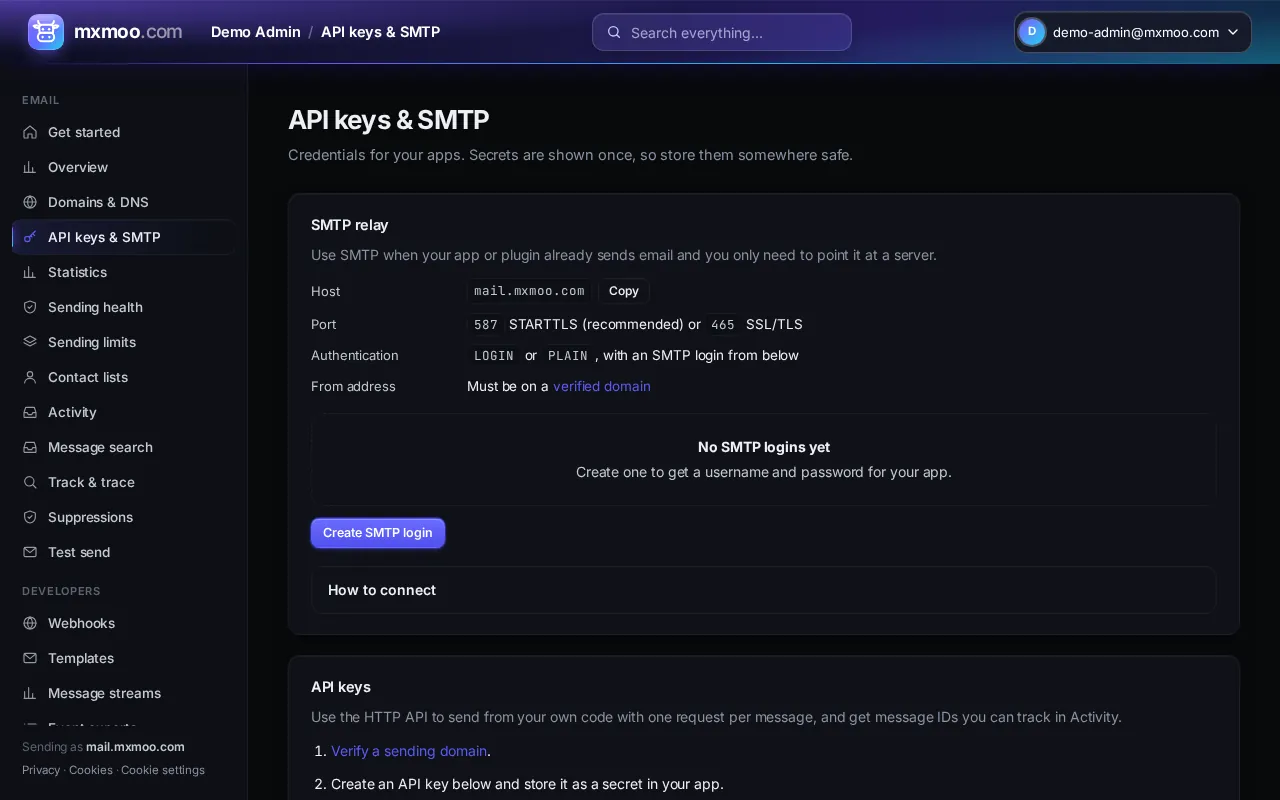The image size is (1280, 800).
Task: Click the search magnifier icon in top bar
Action: [614, 32]
